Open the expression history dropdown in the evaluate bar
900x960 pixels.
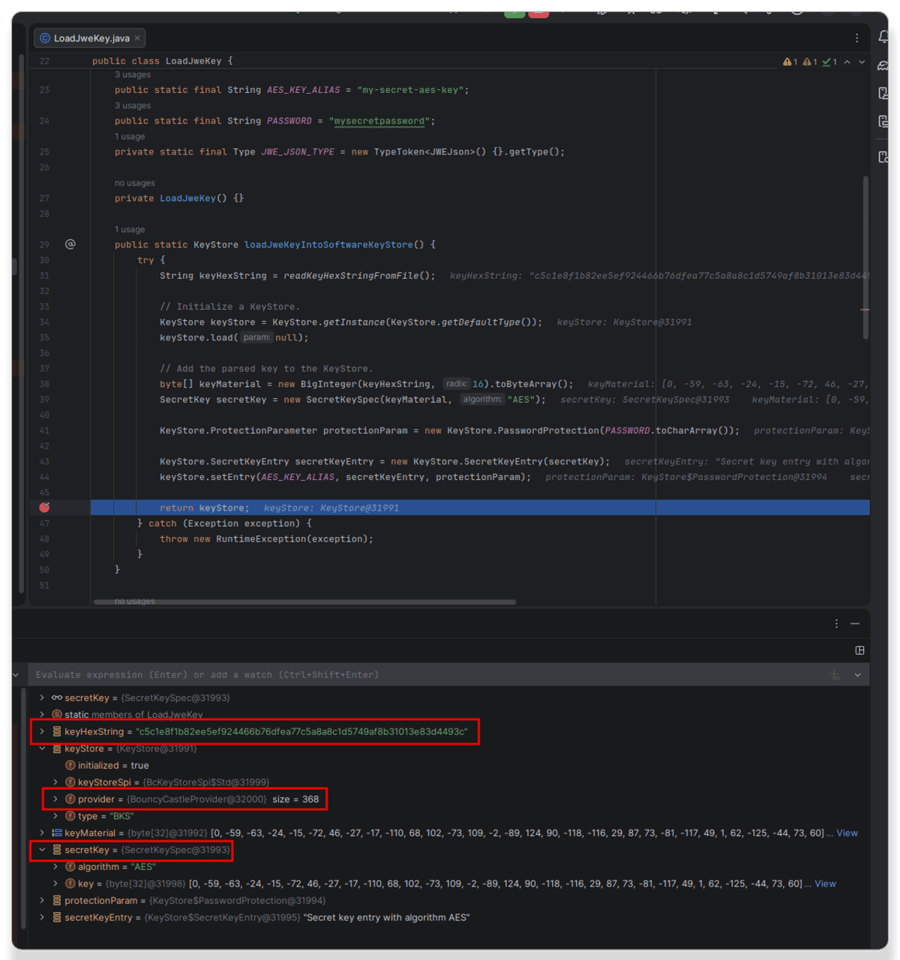click(858, 675)
